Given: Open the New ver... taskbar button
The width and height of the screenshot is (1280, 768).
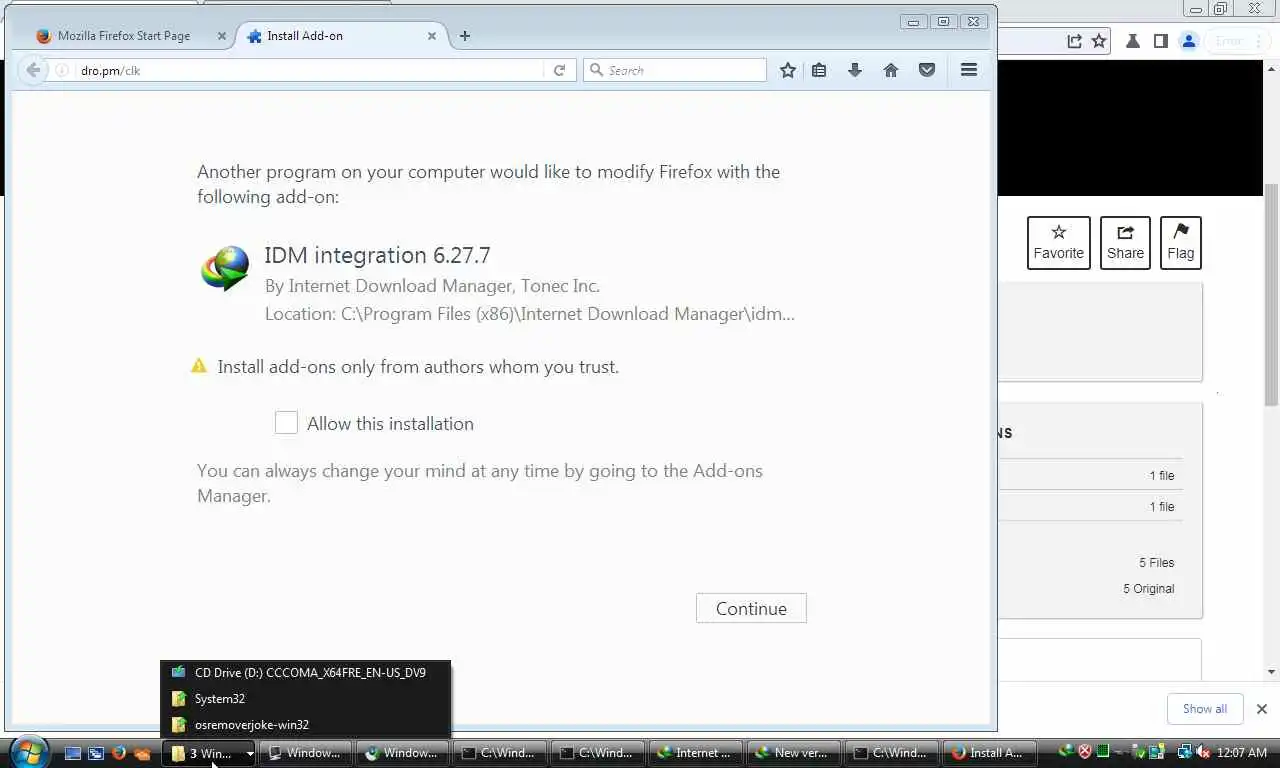Looking at the screenshot, I should (793, 753).
